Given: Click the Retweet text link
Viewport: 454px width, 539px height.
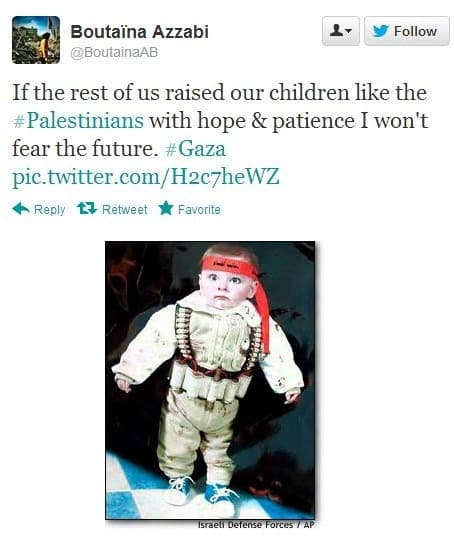Looking at the screenshot, I should (124, 209).
